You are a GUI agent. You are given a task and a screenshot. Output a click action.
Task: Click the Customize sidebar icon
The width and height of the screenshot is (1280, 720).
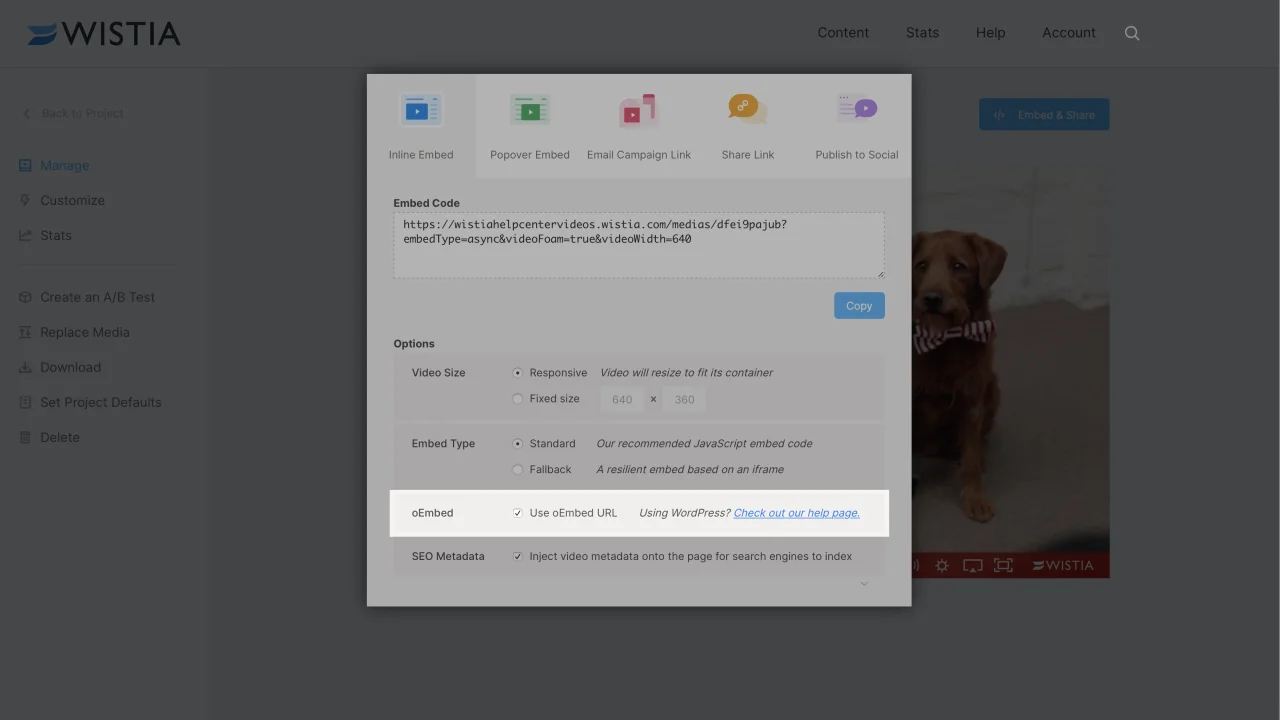pyautogui.click(x=25, y=200)
